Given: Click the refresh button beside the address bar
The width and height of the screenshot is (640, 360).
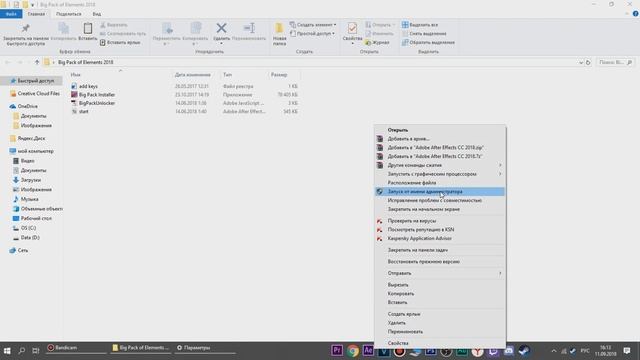Looking at the screenshot, I should click(x=588, y=62).
